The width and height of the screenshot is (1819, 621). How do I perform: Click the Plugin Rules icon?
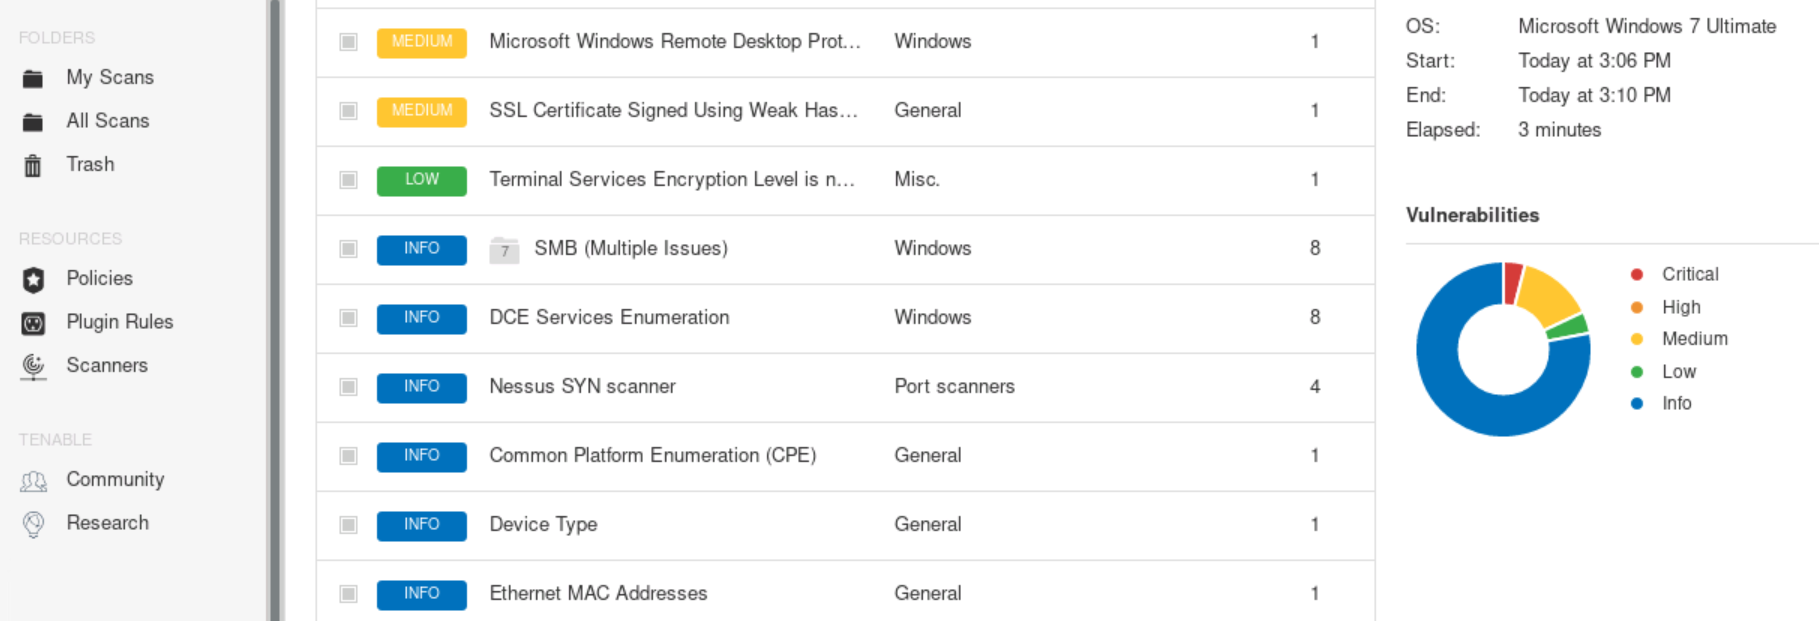33,323
